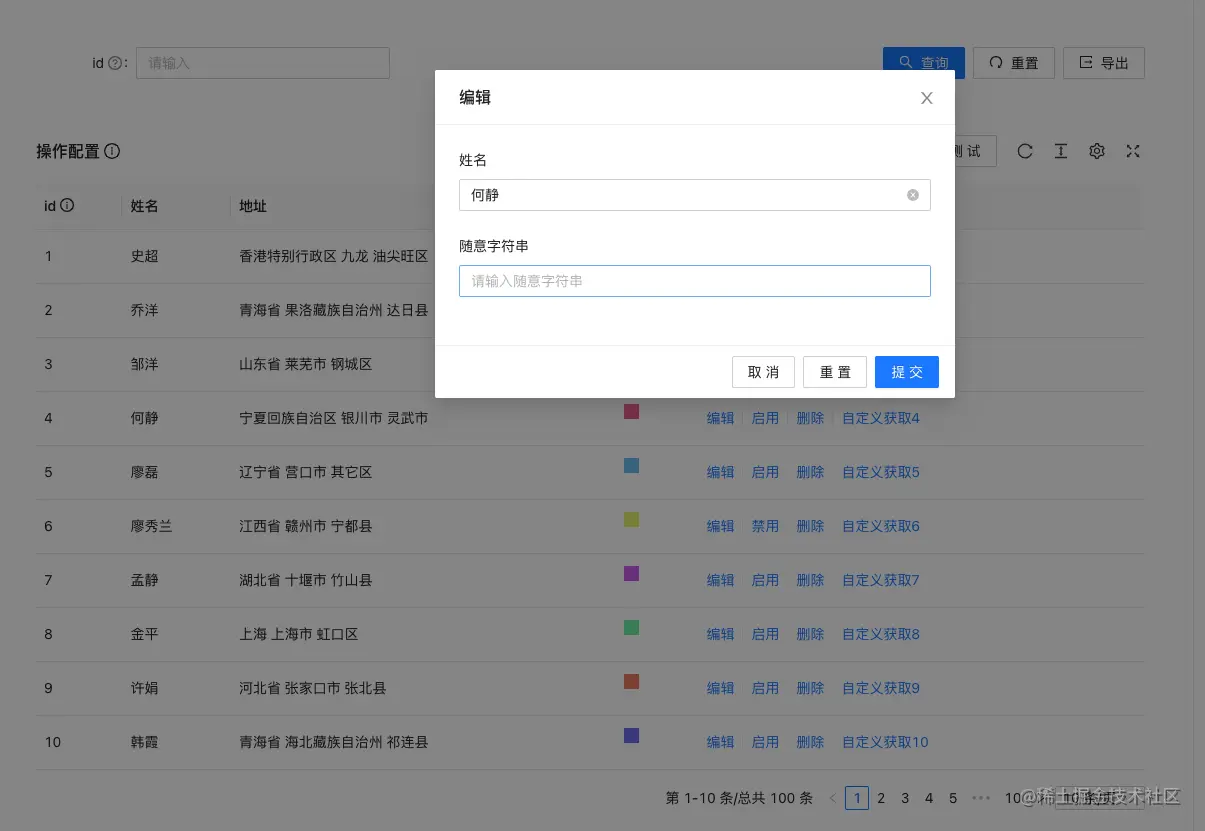Click the id help question-mark icon
This screenshot has width=1205, height=831.
[115, 63]
